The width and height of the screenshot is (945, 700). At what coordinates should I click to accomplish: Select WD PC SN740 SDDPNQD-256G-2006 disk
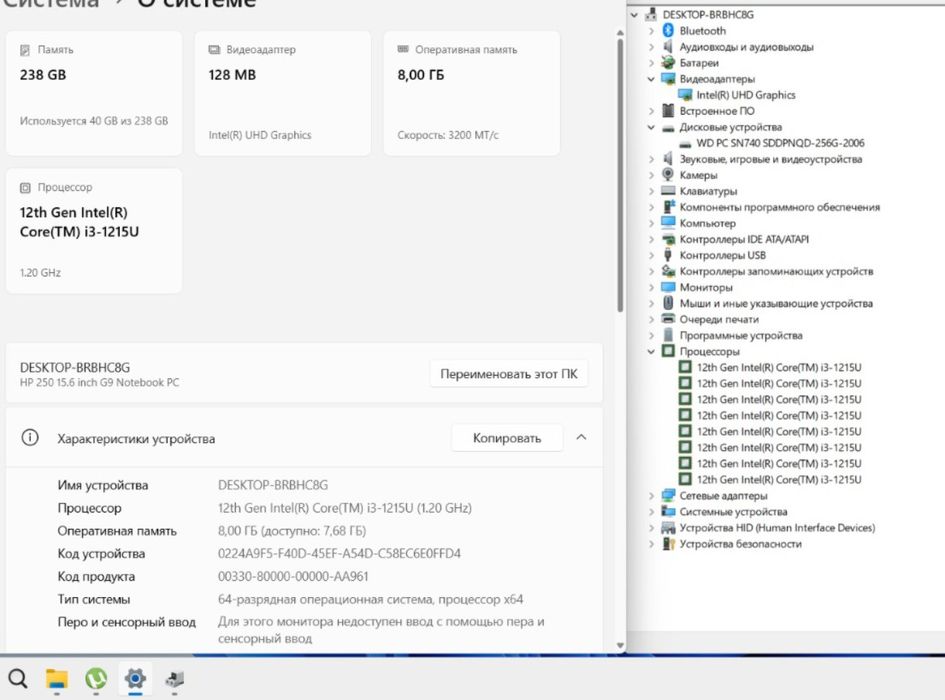coord(780,143)
